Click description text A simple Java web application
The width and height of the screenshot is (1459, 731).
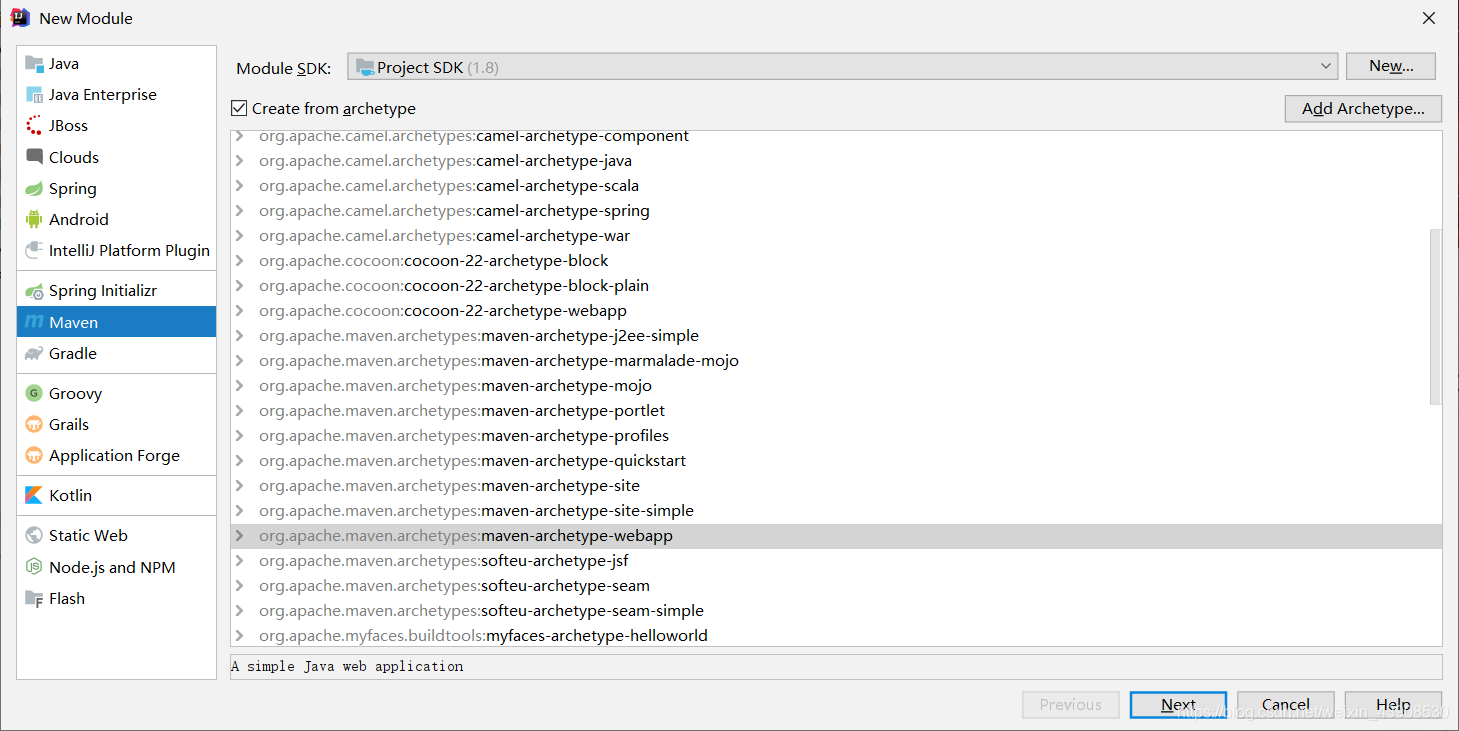(347, 666)
